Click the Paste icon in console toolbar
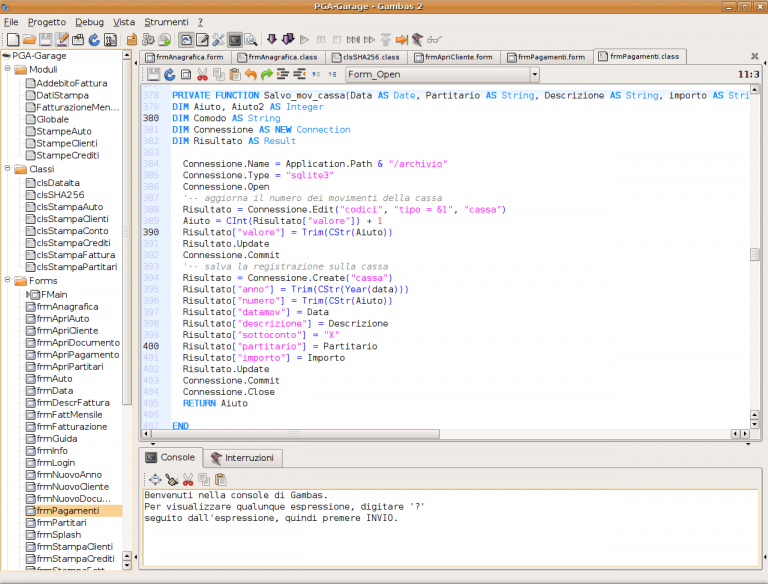 [x=220, y=479]
